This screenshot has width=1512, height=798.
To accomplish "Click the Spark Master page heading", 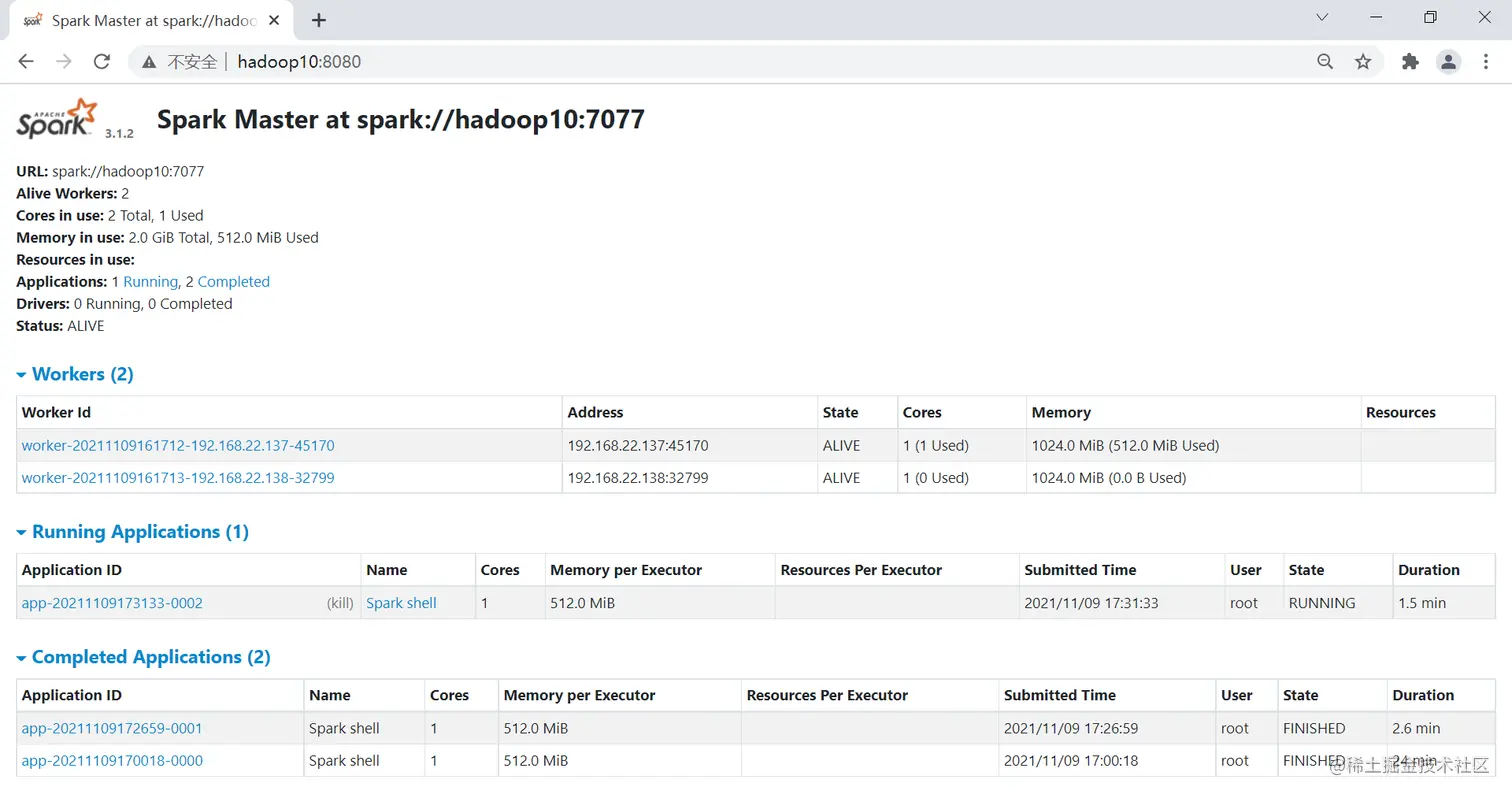I will tap(401, 120).
